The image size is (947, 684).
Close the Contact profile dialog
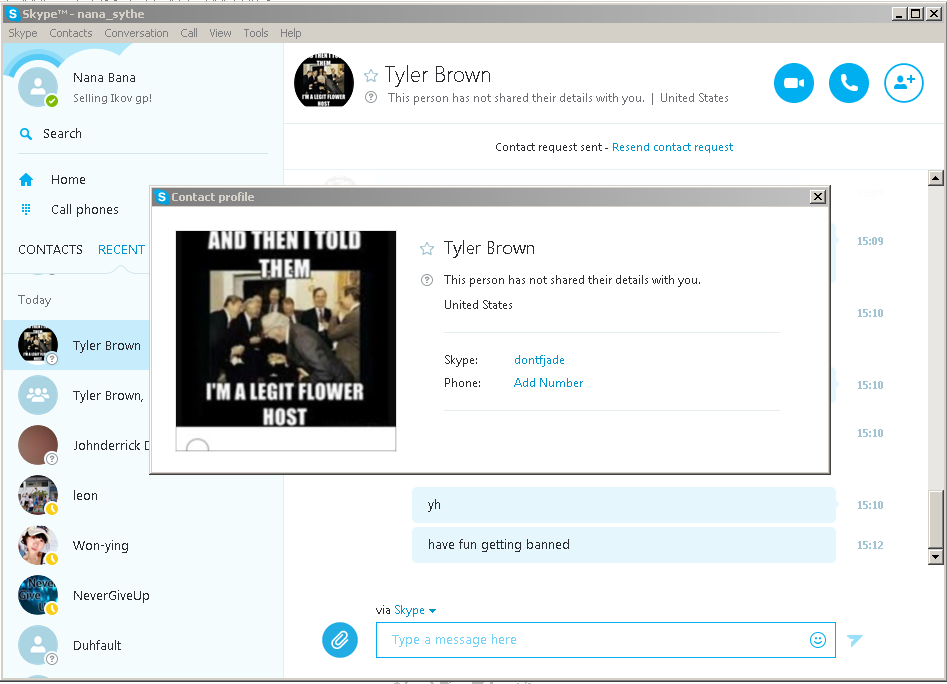(x=817, y=197)
